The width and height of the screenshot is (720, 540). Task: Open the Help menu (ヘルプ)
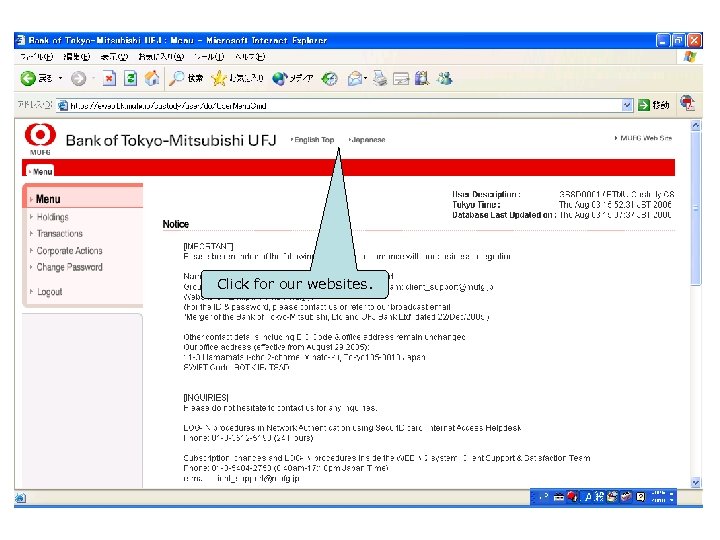(x=250, y=57)
